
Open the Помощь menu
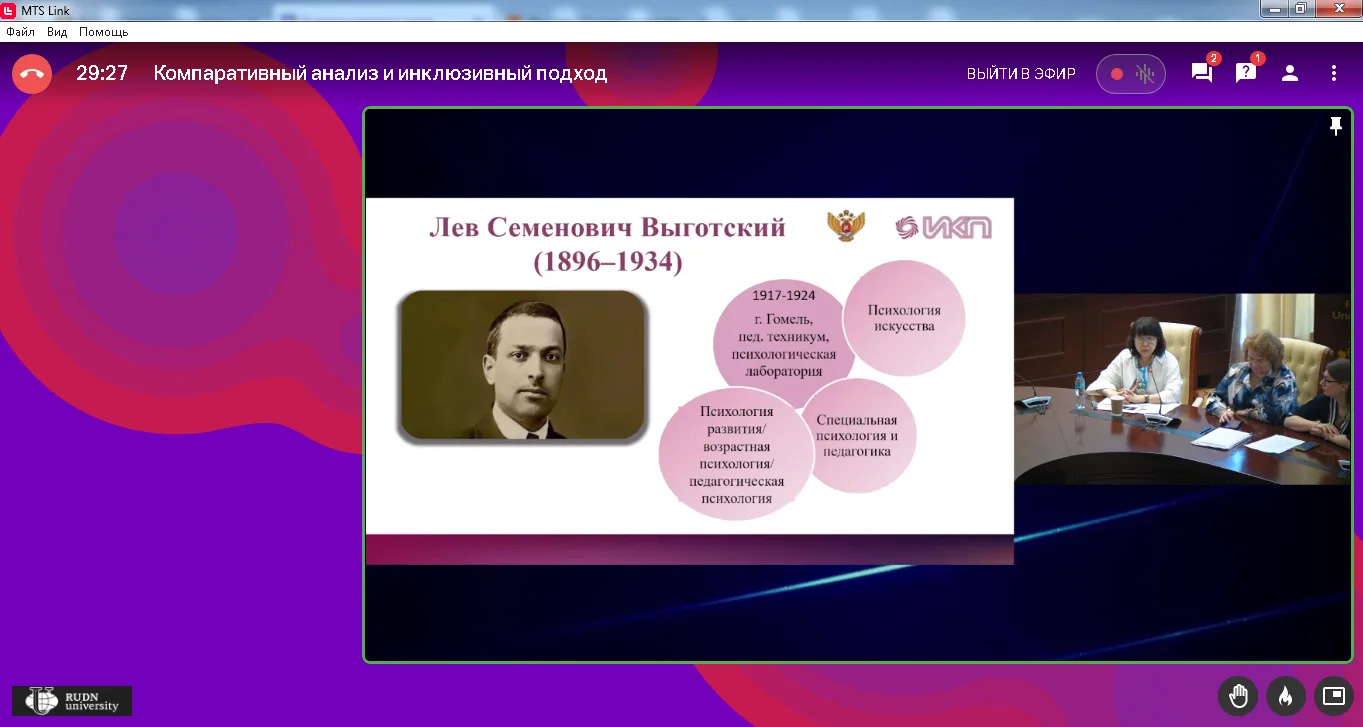click(104, 32)
